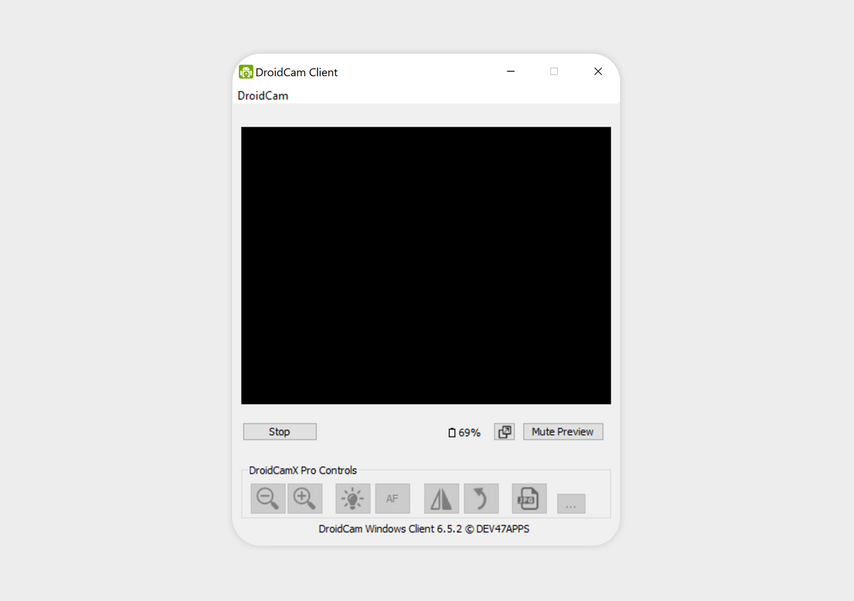Screen dimensions: 854x601
Task: Click the zoom in magnifier icon
Action: pyautogui.click(x=305, y=498)
